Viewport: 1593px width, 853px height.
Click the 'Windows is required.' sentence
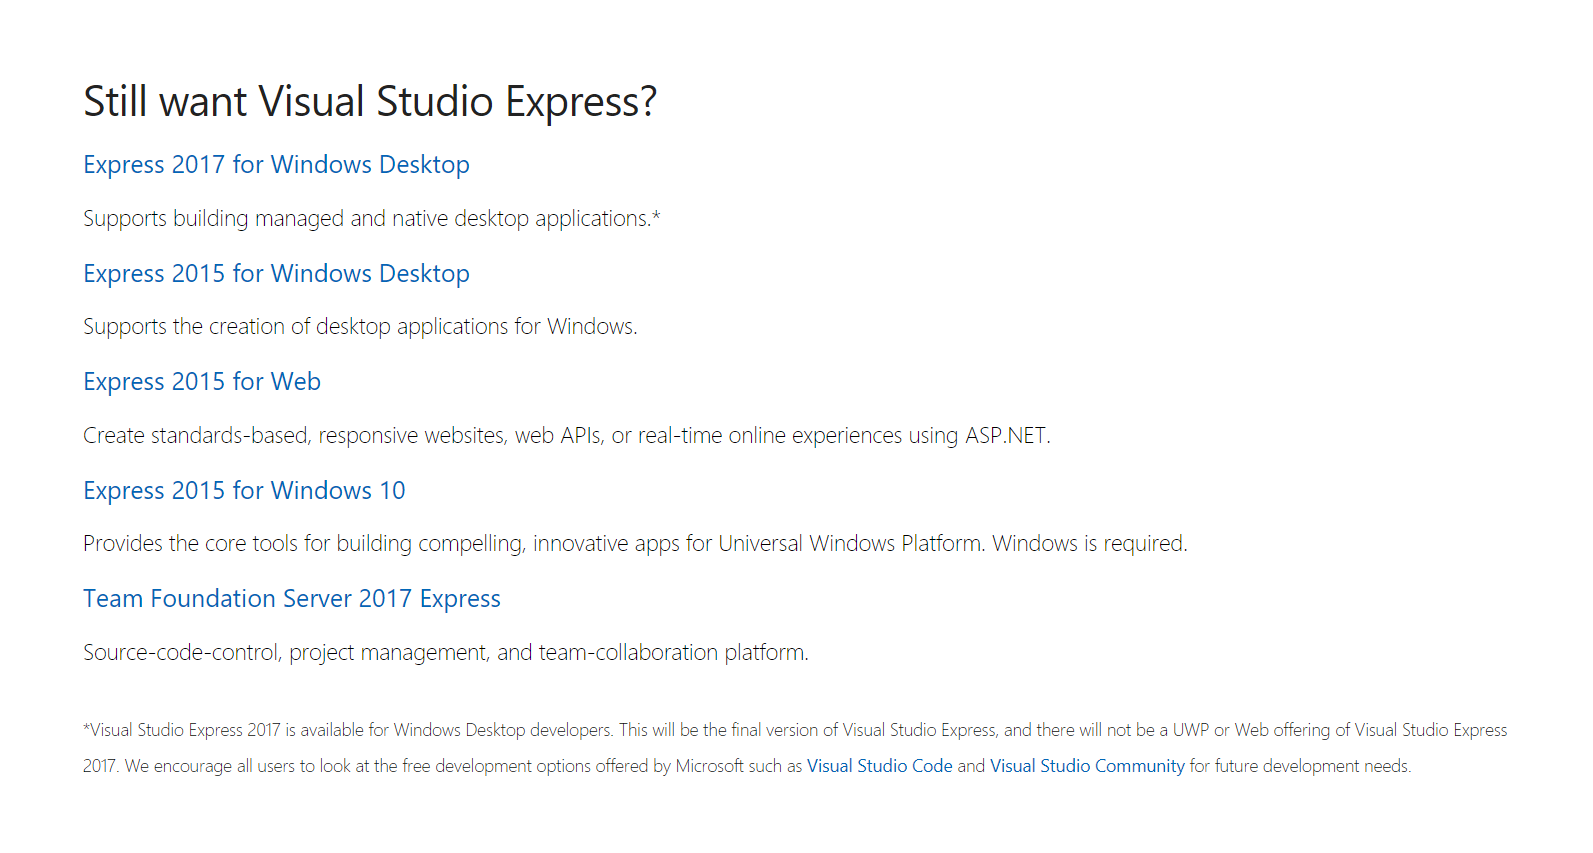[1089, 544]
